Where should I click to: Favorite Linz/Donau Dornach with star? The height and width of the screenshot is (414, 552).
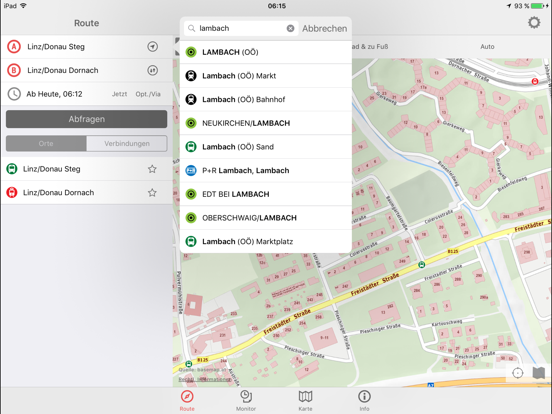click(152, 193)
